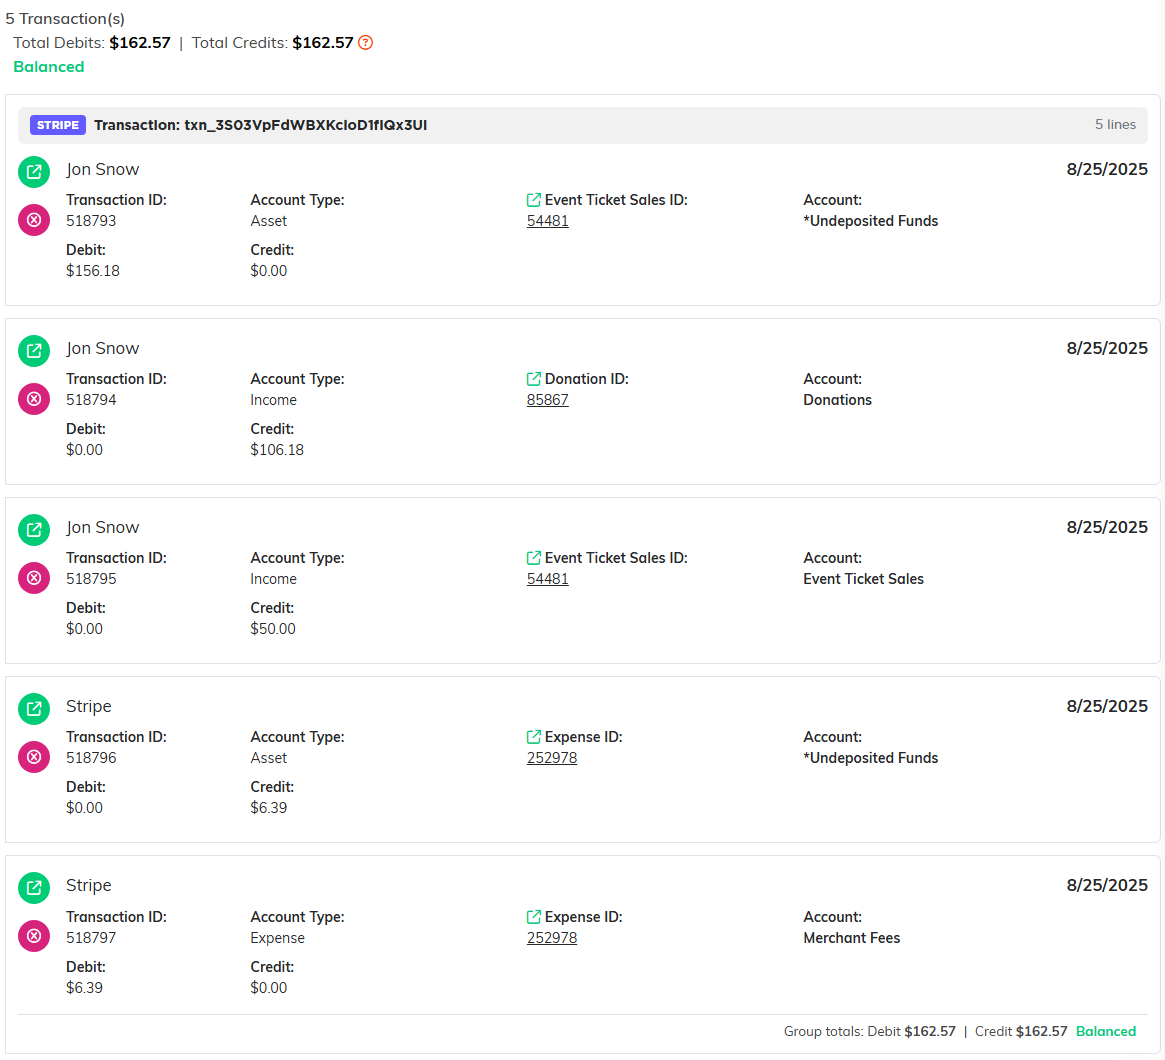1165x1060 pixels.
Task: Open transaction 518793 via green open icon
Action: [x=33, y=172]
